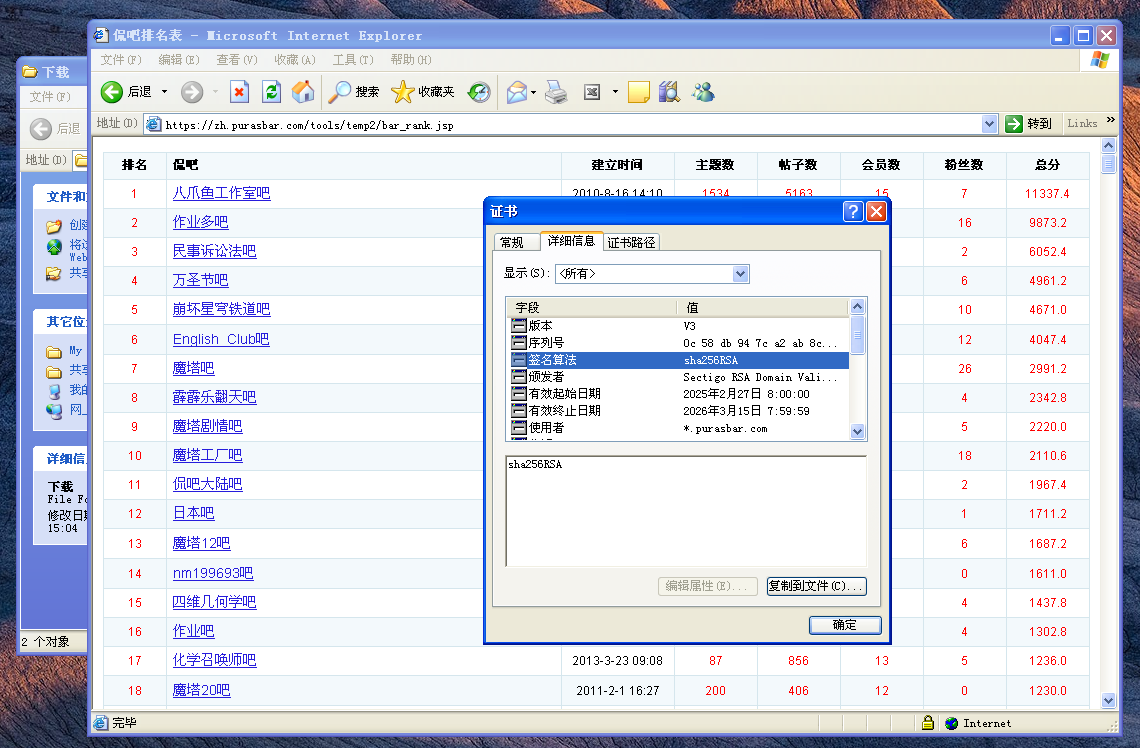This screenshot has height=748, width=1140.
Task: Click the Research book icon in toolbar
Action: [x=669, y=92]
